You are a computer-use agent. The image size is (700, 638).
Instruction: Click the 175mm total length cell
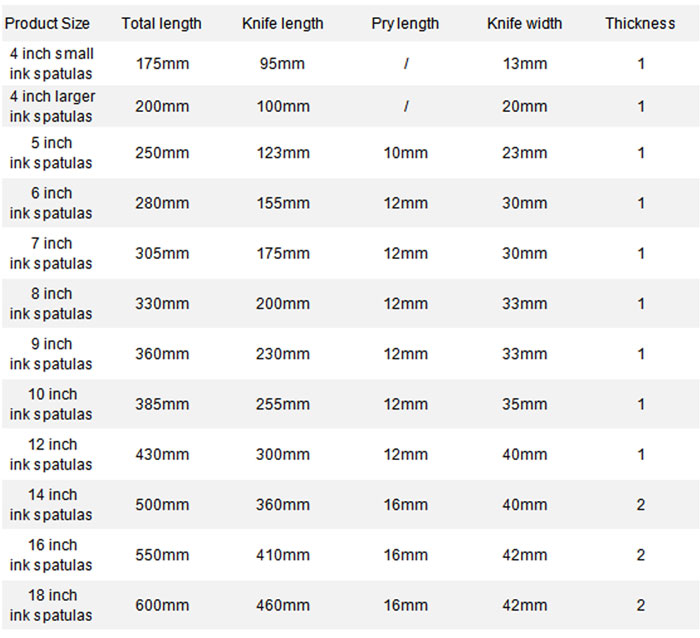pyautogui.click(x=162, y=63)
